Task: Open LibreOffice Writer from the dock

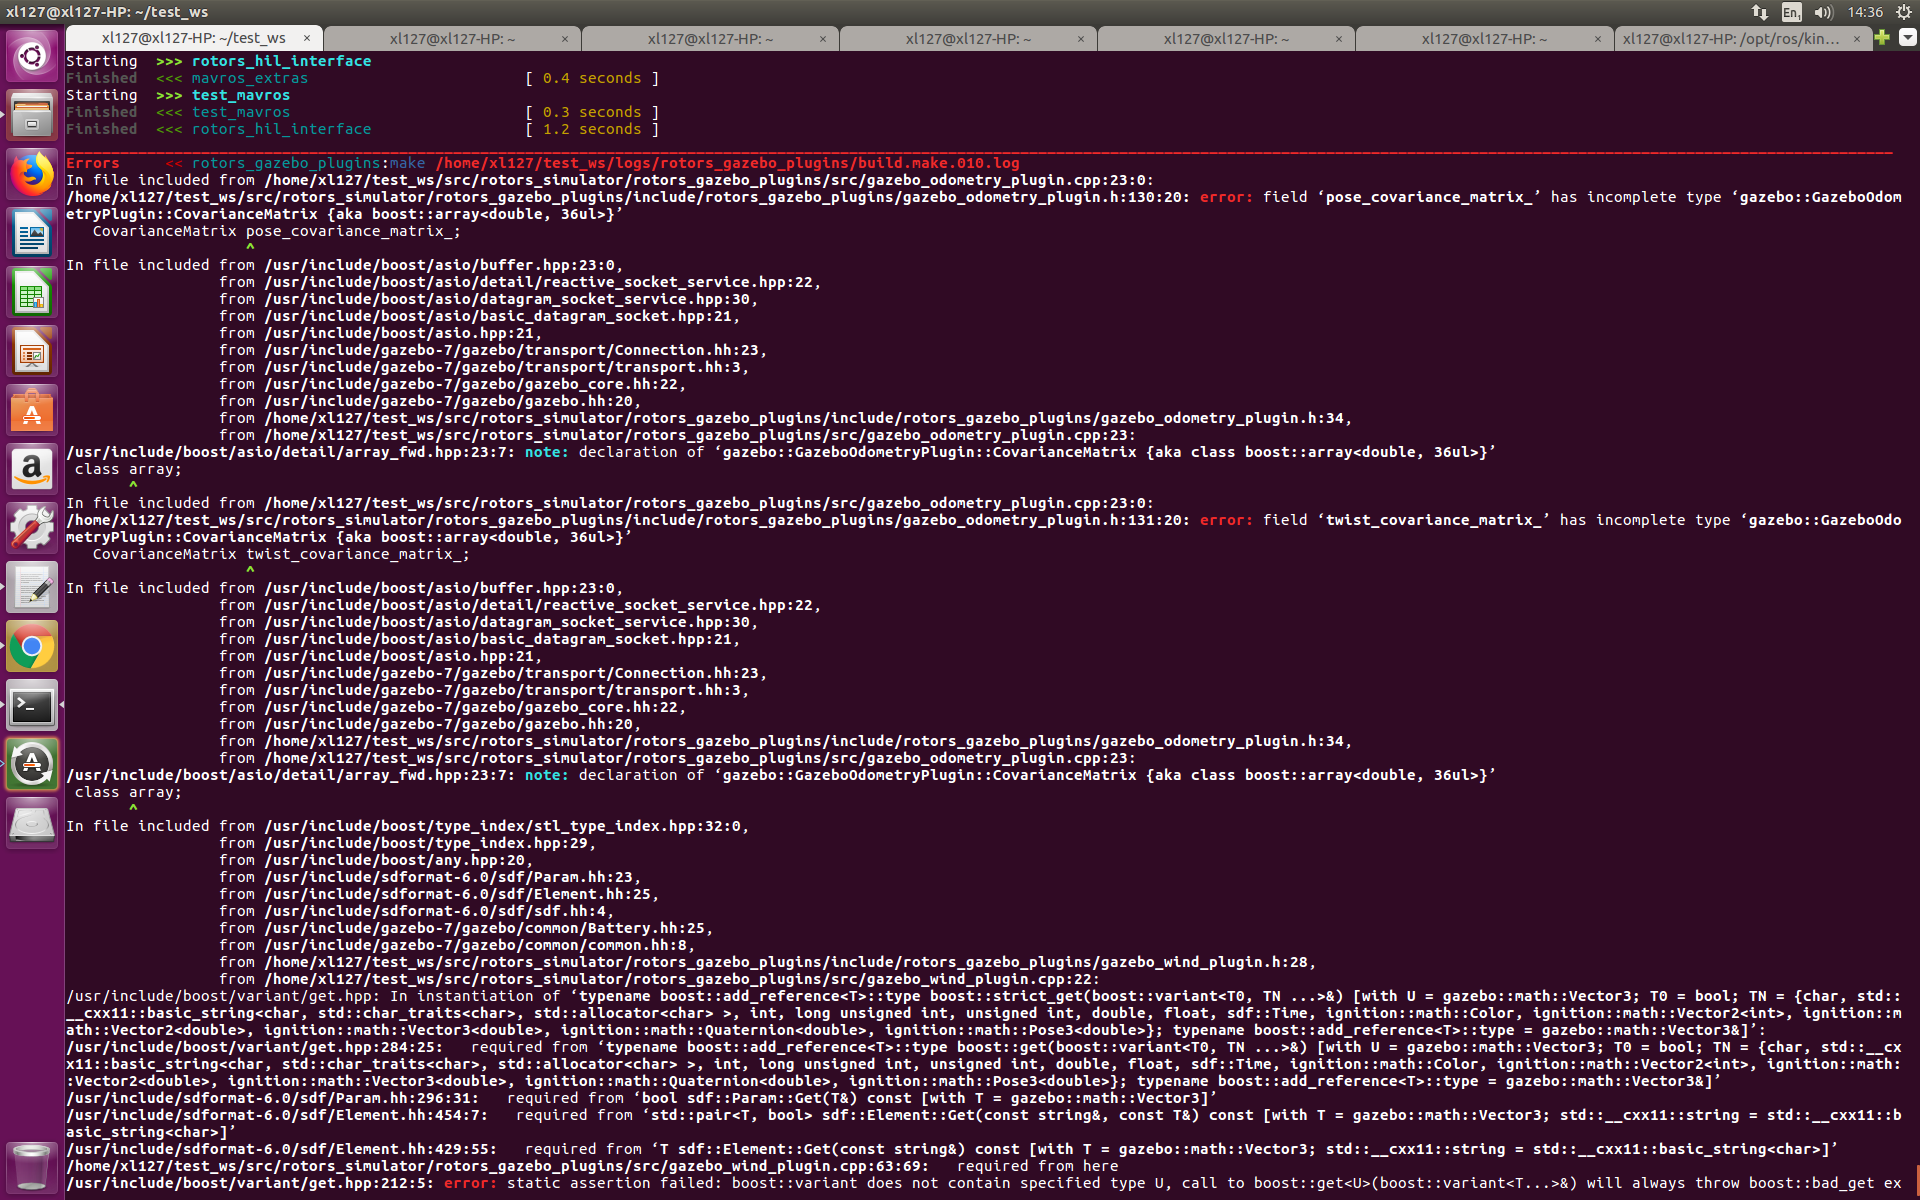Action: click(32, 233)
